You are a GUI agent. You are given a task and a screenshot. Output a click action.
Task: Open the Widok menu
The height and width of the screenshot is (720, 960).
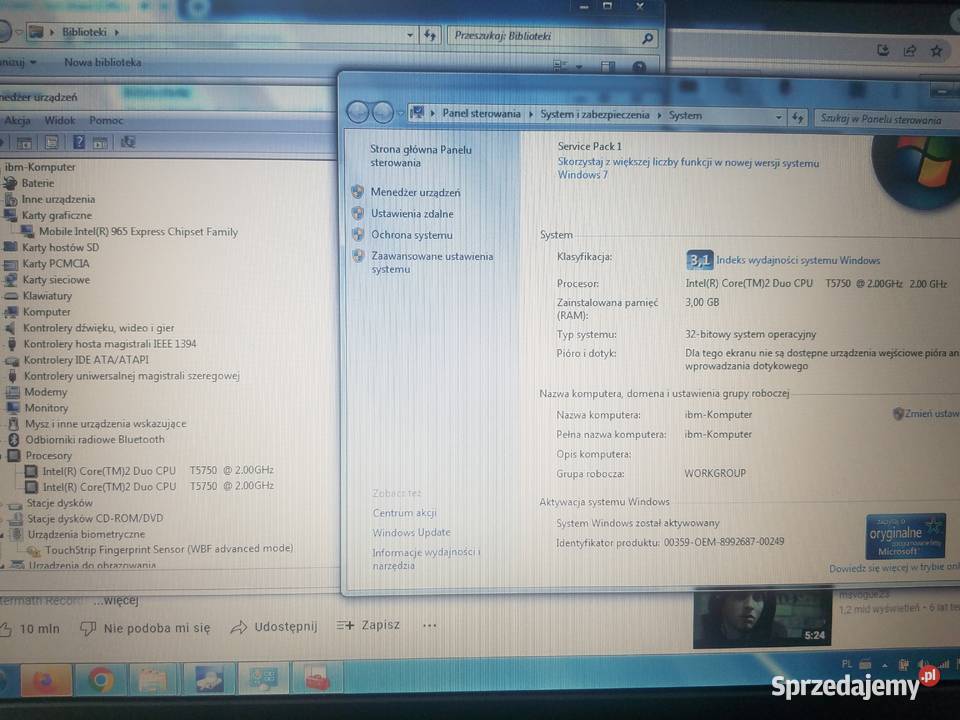pos(59,121)
